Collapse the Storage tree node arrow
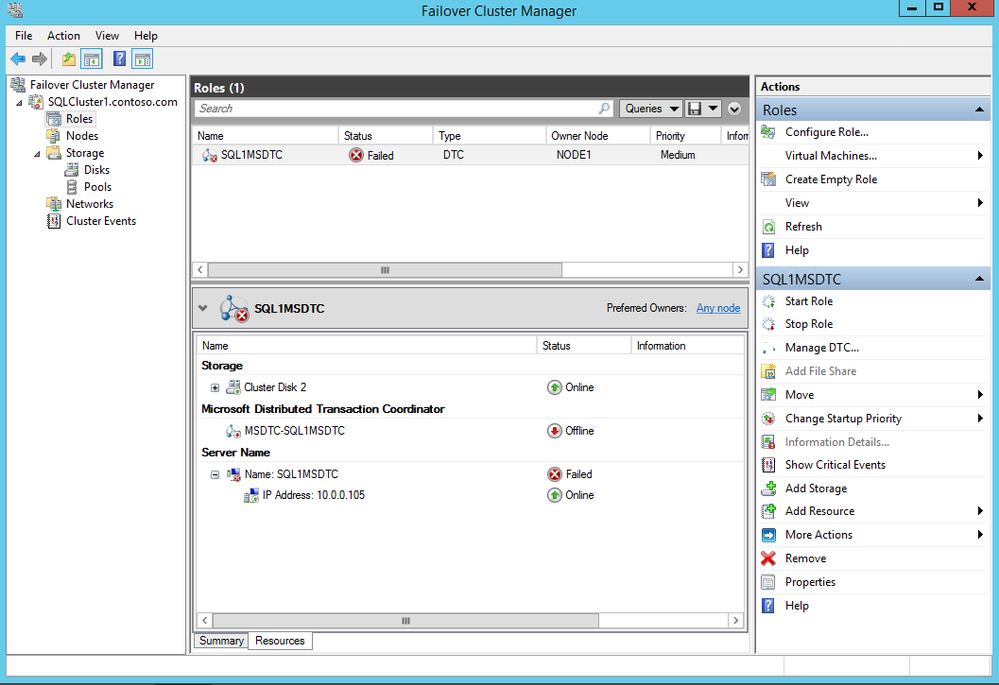The image size is (999, 685). [x=37, y=154]
